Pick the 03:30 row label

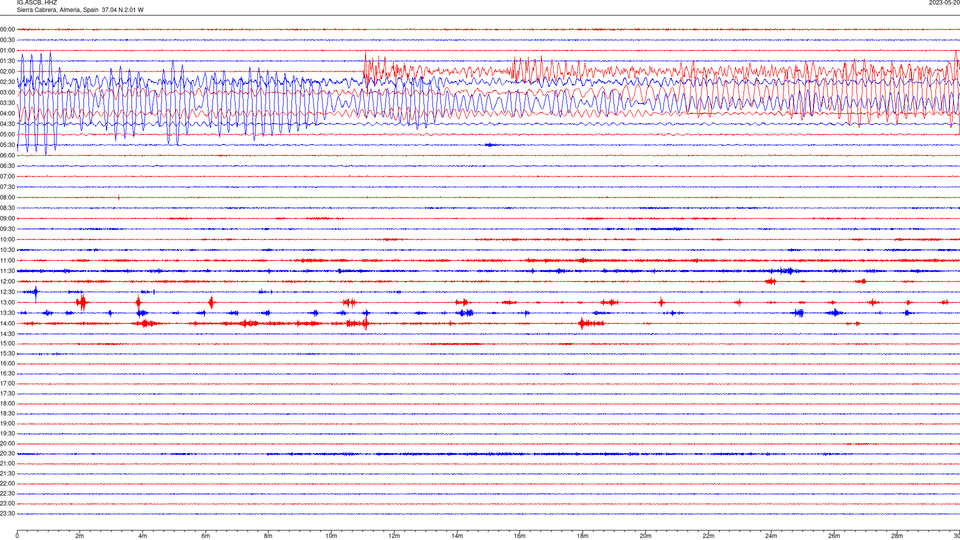7,103
